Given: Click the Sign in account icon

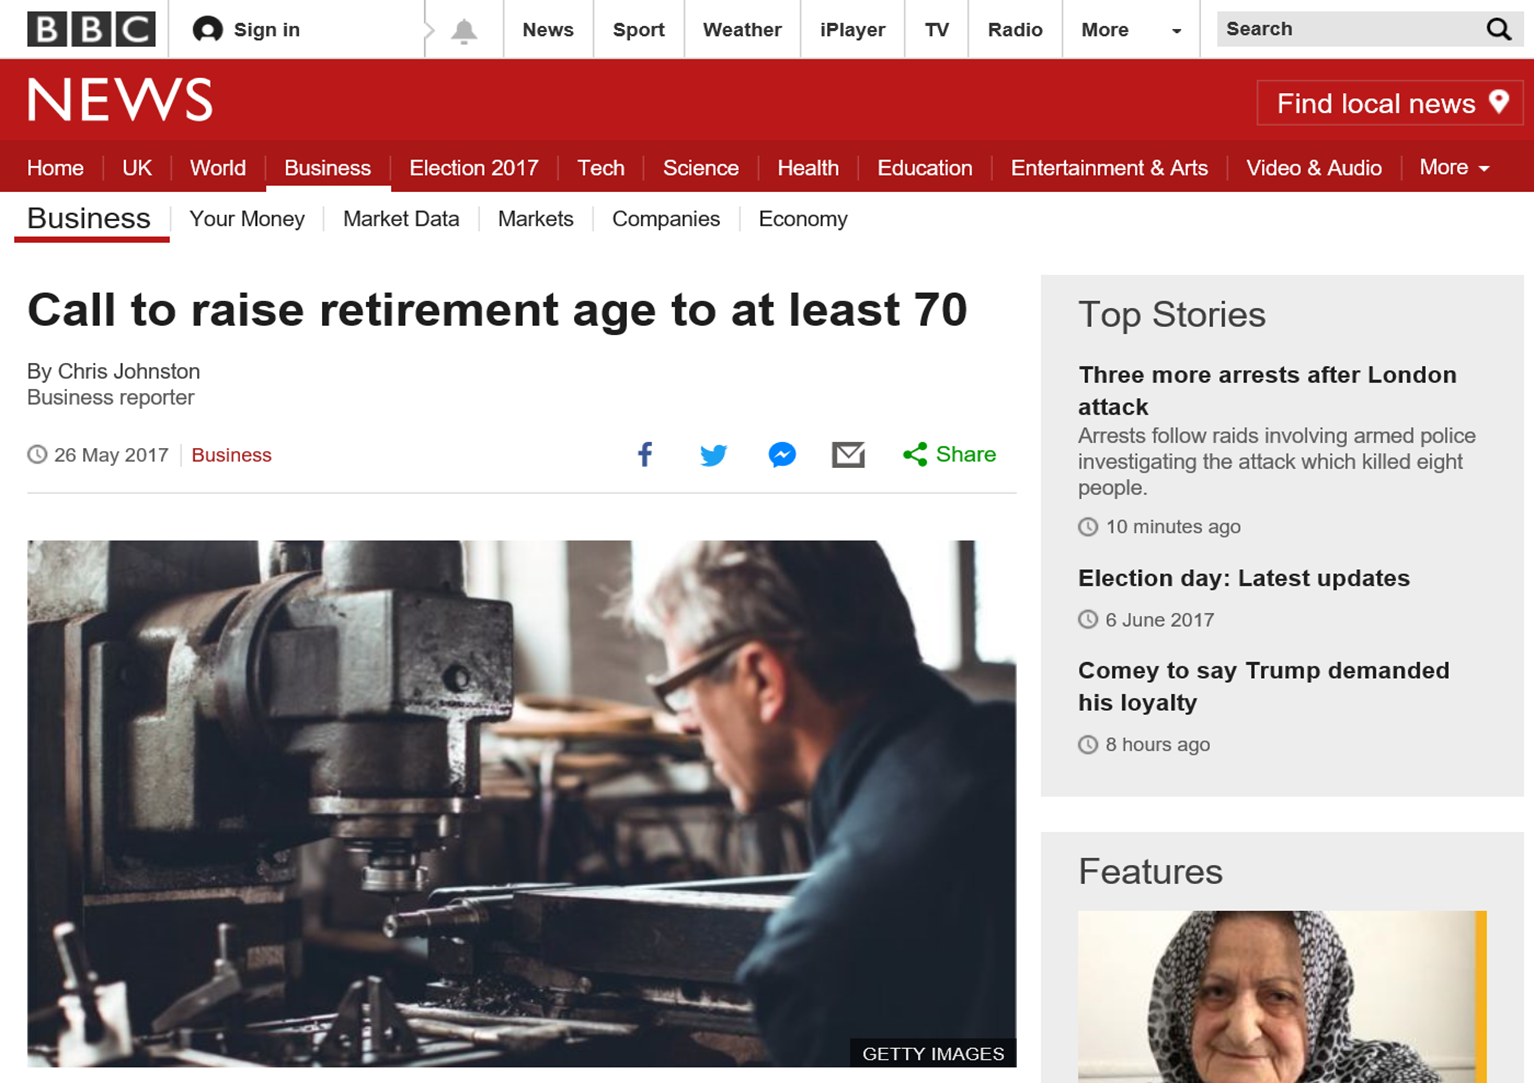Looking at the screenshot, I should pos(207,30).
